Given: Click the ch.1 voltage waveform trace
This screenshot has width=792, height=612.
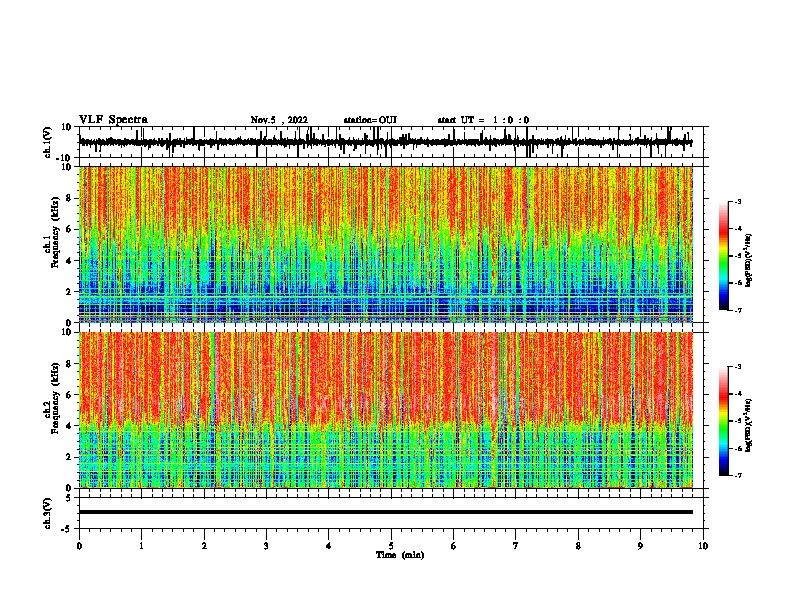Looking at the screenshot, I should pyautogui.click(x=385, y=142).
